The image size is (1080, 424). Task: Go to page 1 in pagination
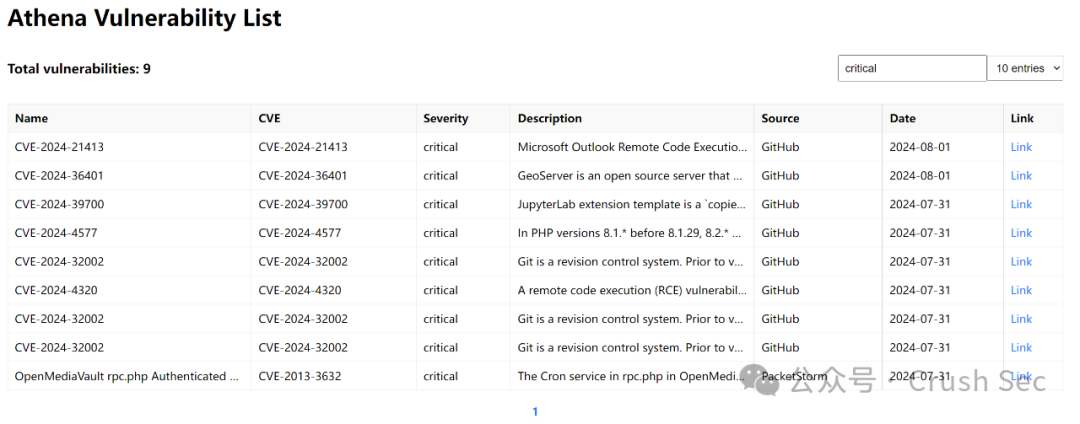click(535, 412)
